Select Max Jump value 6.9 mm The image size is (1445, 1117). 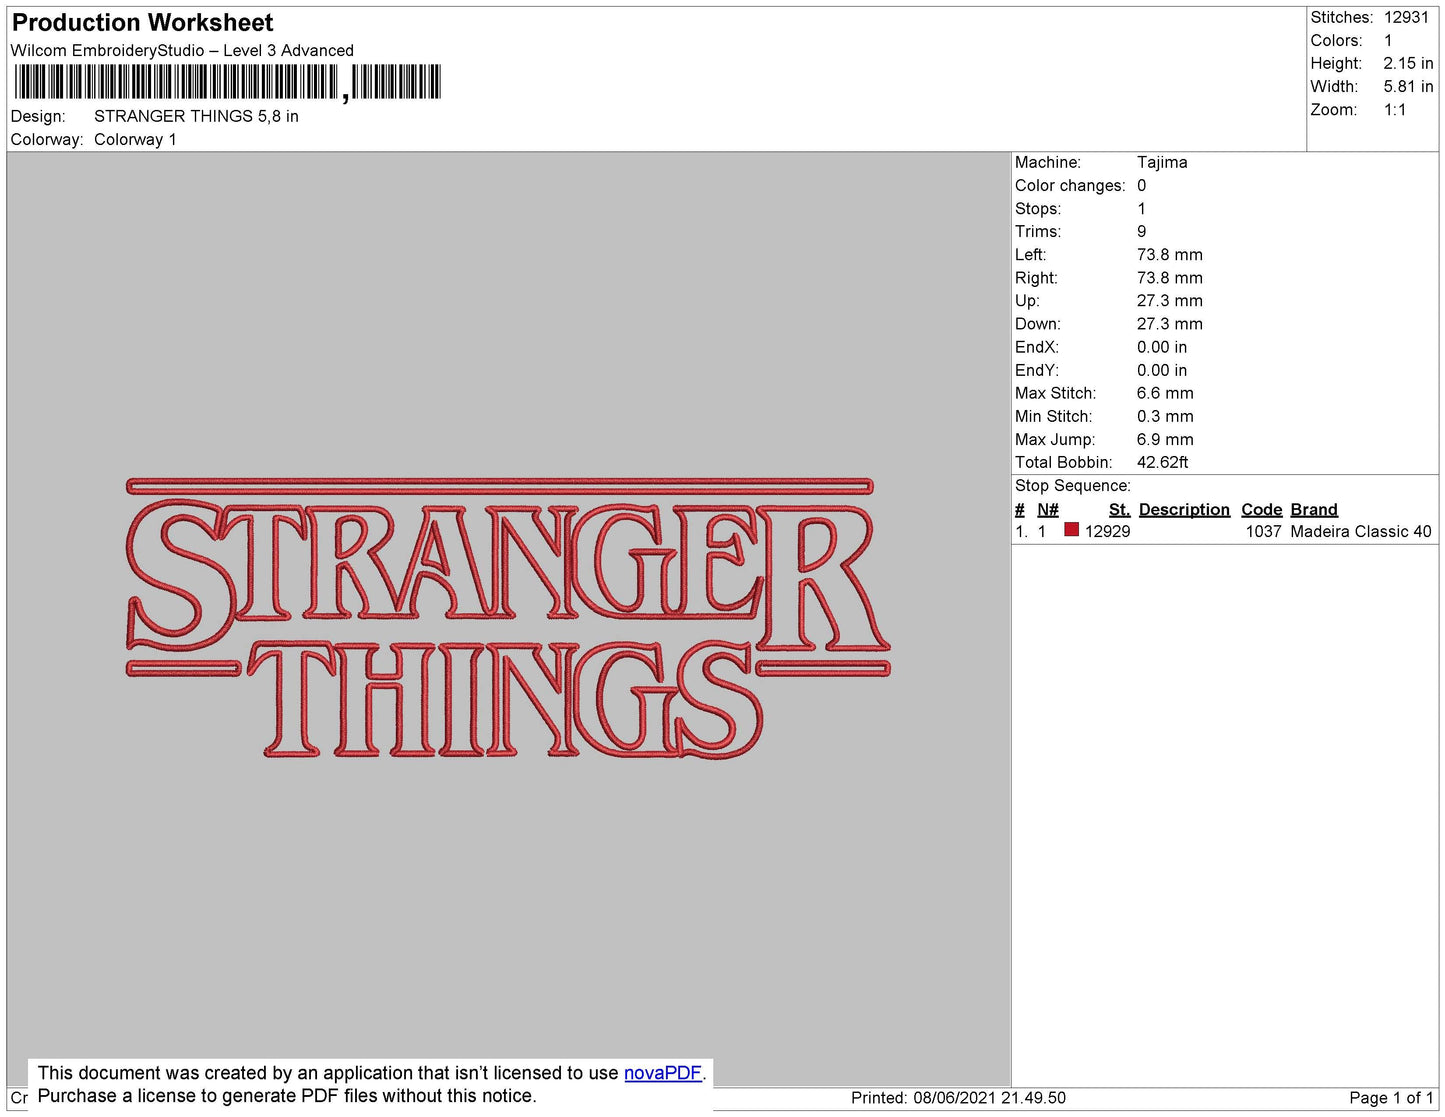pyautogui.click(x=1165, y=439)
